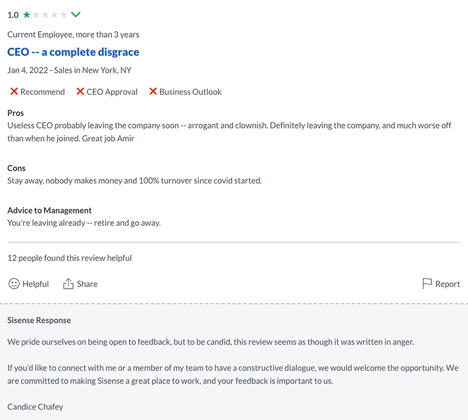Mark the review as Helpful

click(x=28, y=284)
